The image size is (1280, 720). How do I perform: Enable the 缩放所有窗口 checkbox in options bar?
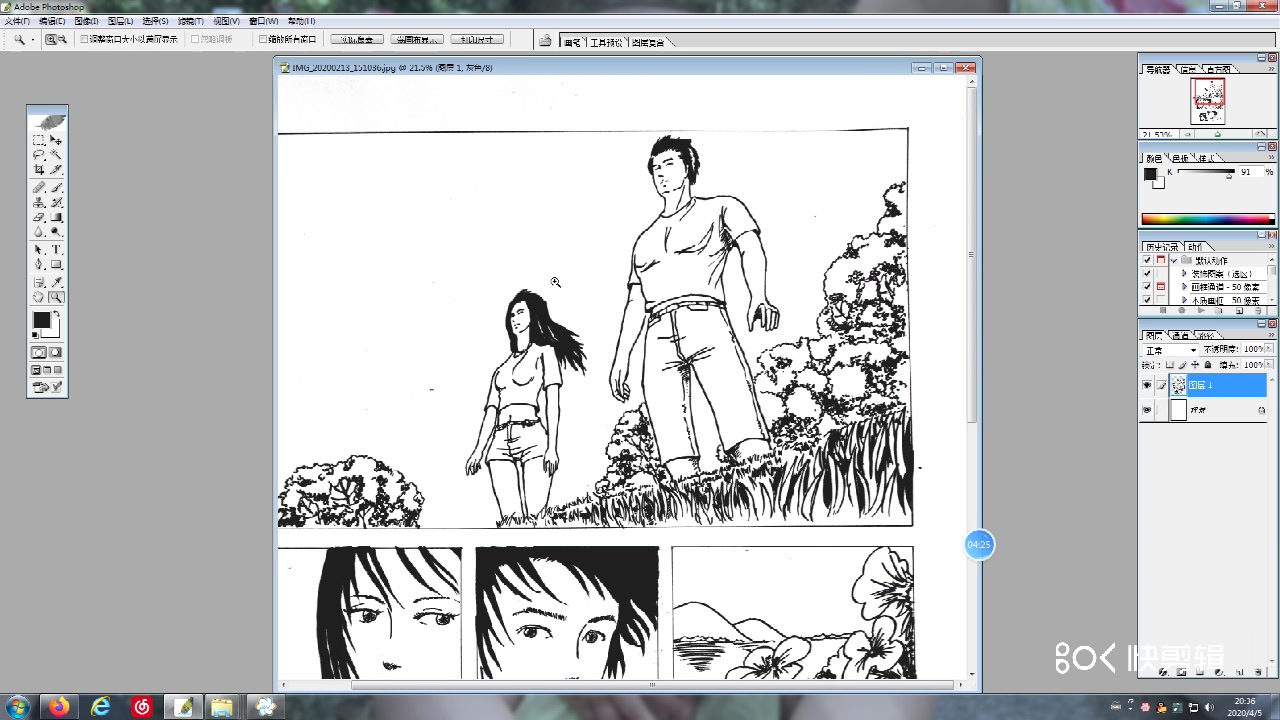(x=262, y=39)
